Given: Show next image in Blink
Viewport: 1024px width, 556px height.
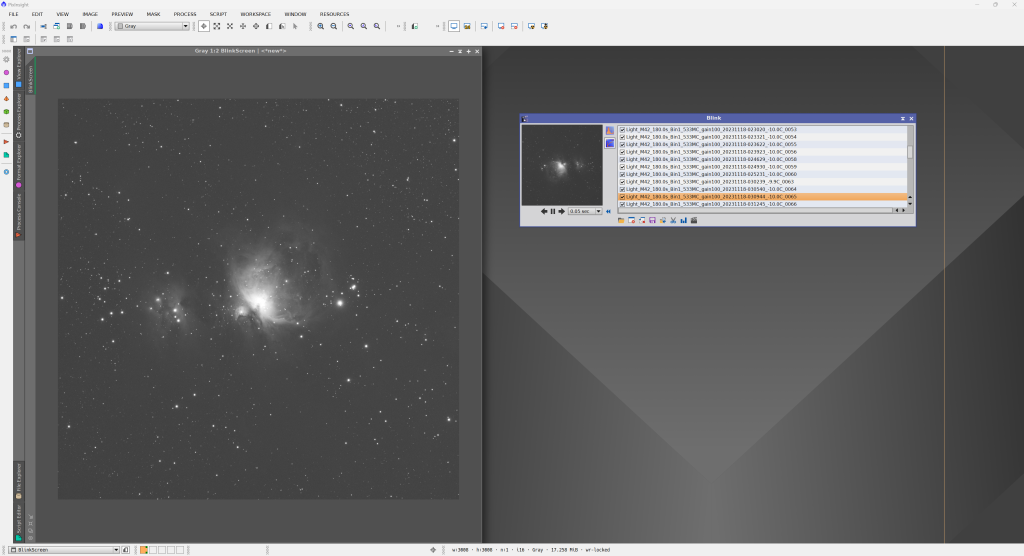Looking at the screenshot, I should (561, 211).
